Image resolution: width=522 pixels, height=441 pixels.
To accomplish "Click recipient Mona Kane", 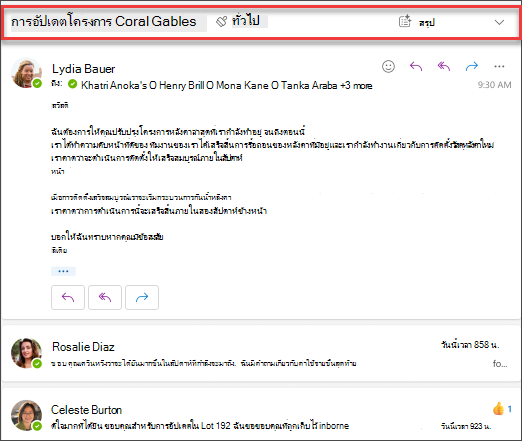I will (x=242, y=85).
